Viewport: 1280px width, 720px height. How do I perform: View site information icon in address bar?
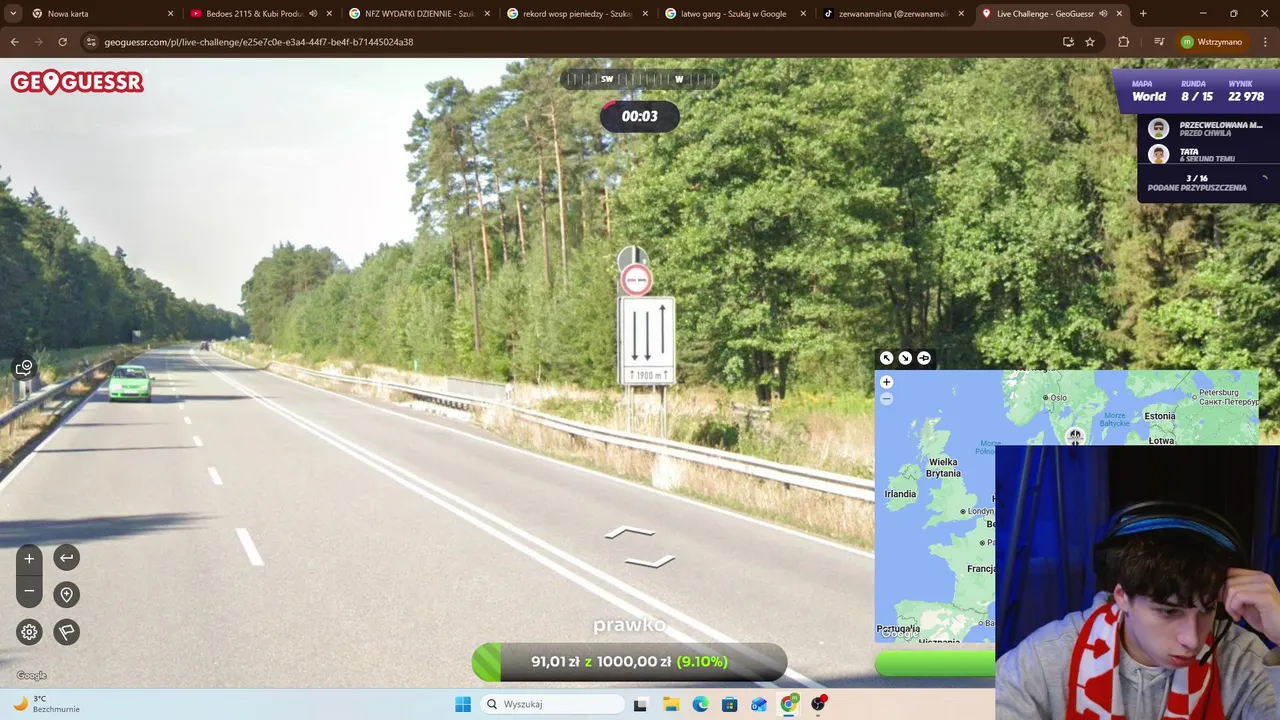coord(91,42)
